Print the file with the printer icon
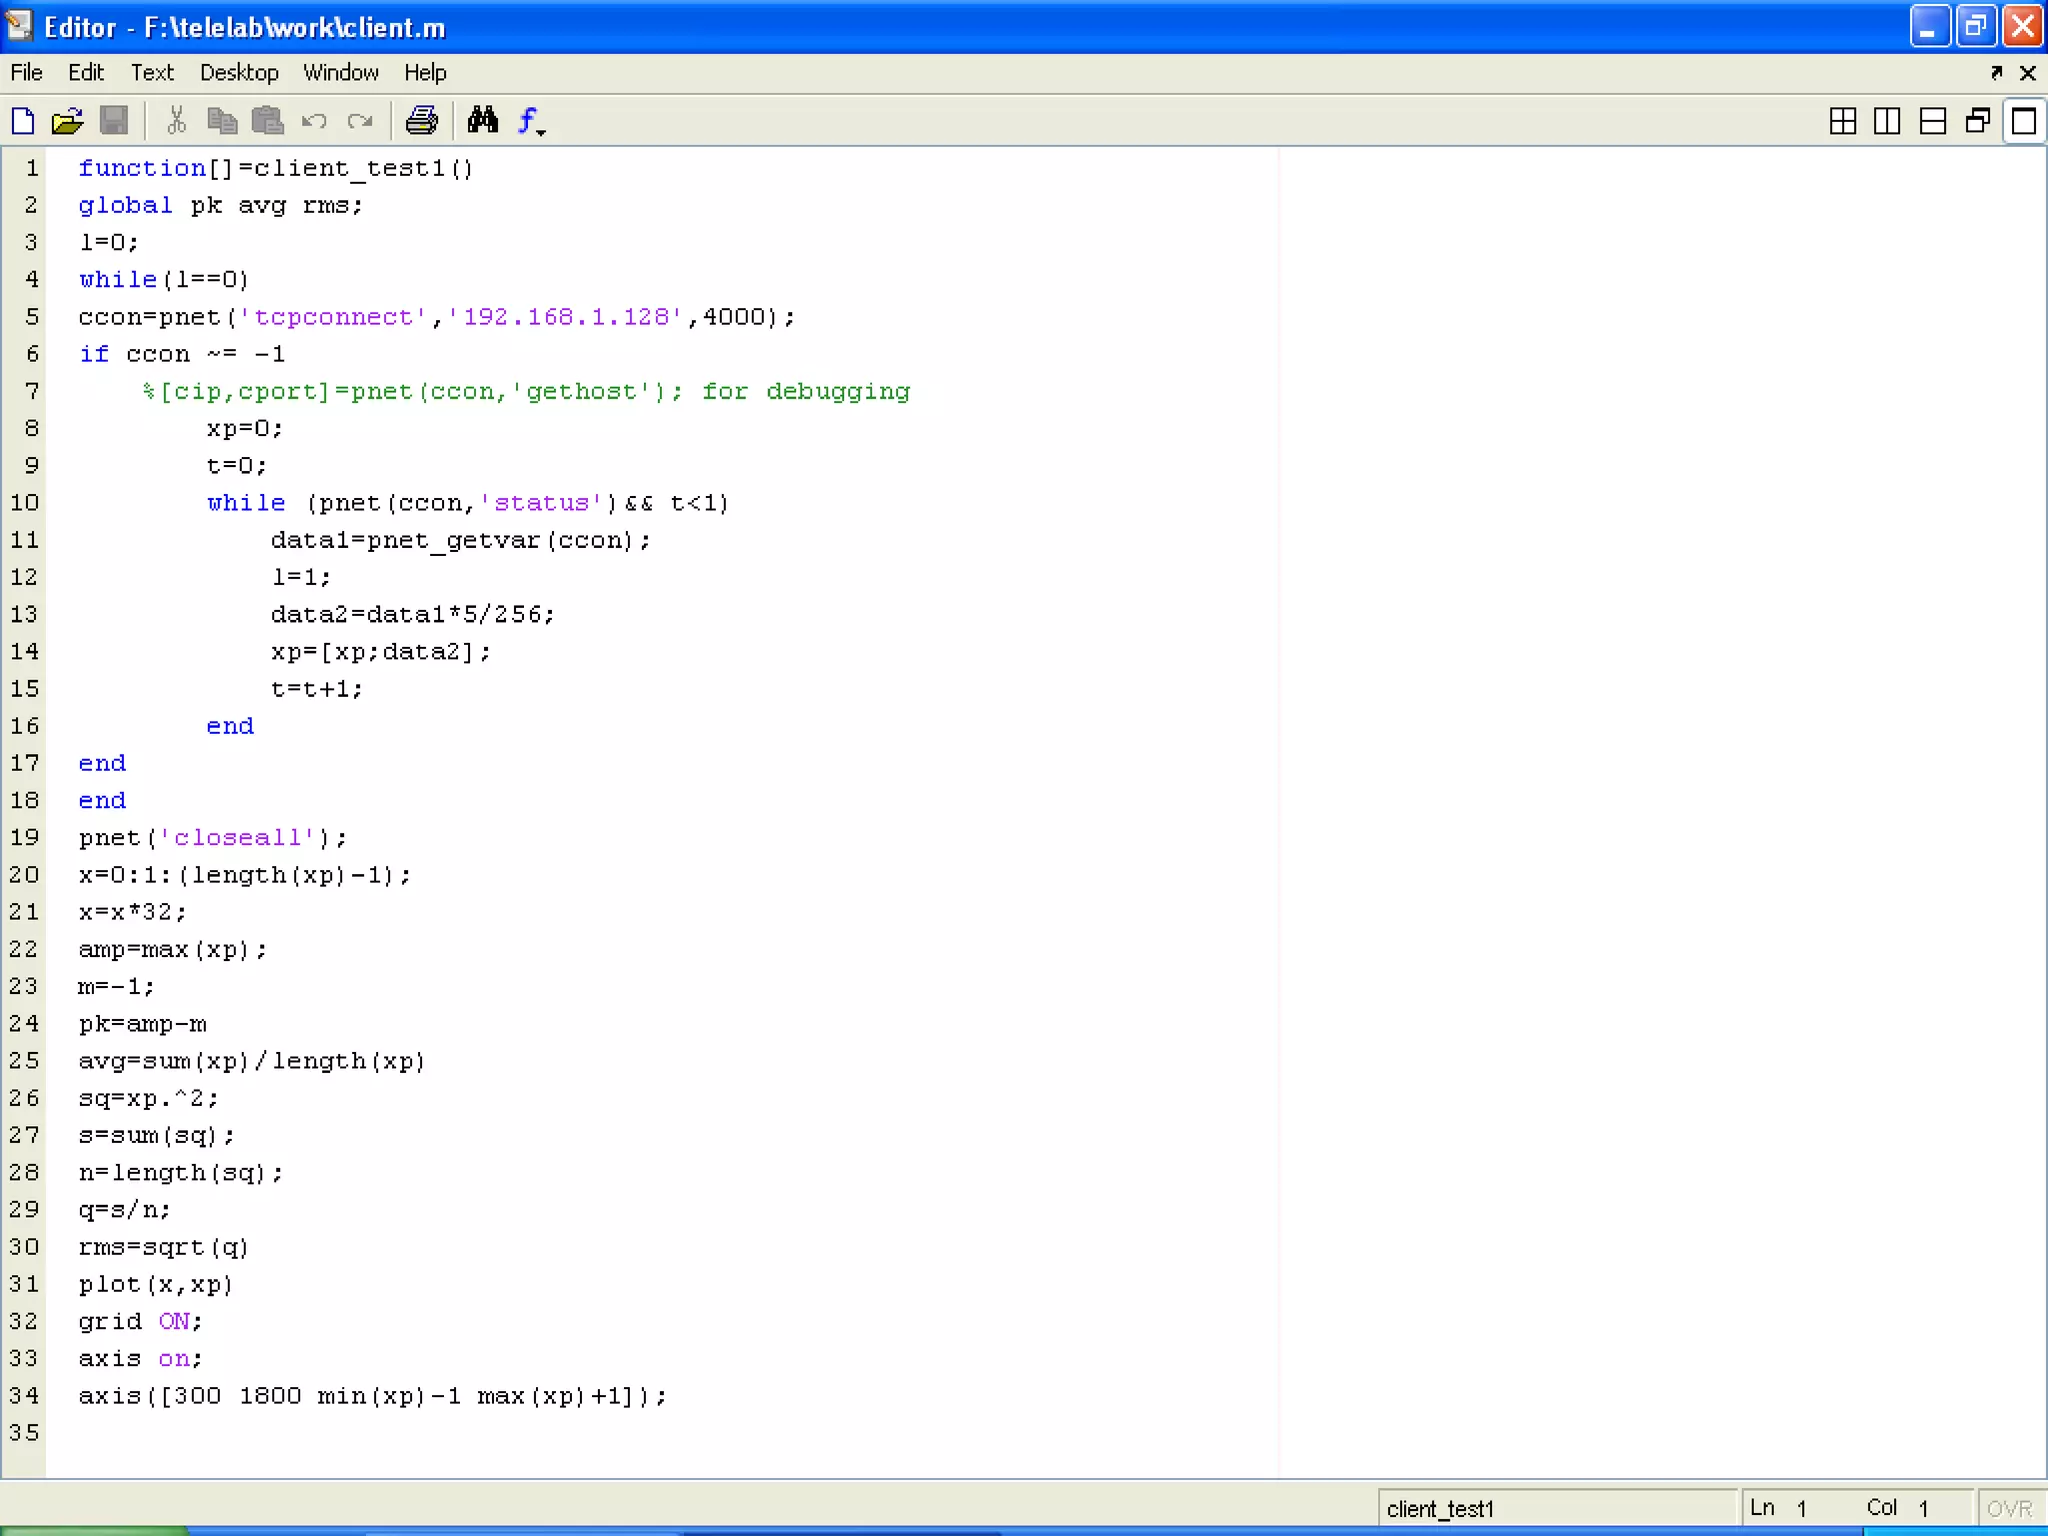 coord(421,121)
